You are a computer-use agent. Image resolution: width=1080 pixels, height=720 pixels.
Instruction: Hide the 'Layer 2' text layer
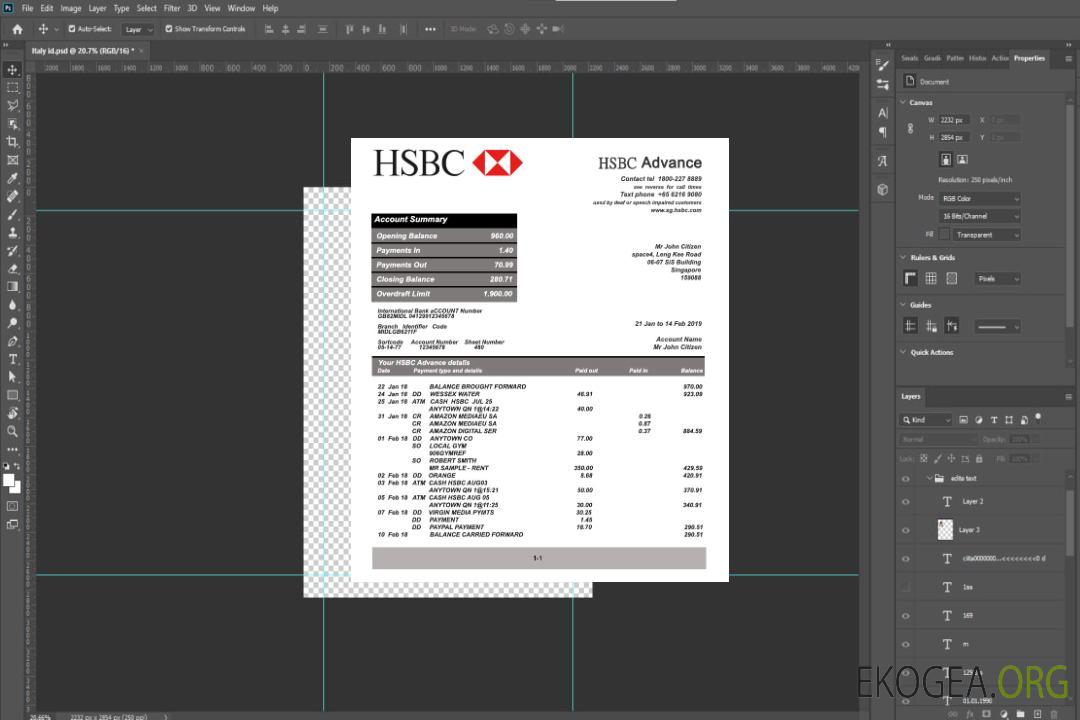pos(906,502)
